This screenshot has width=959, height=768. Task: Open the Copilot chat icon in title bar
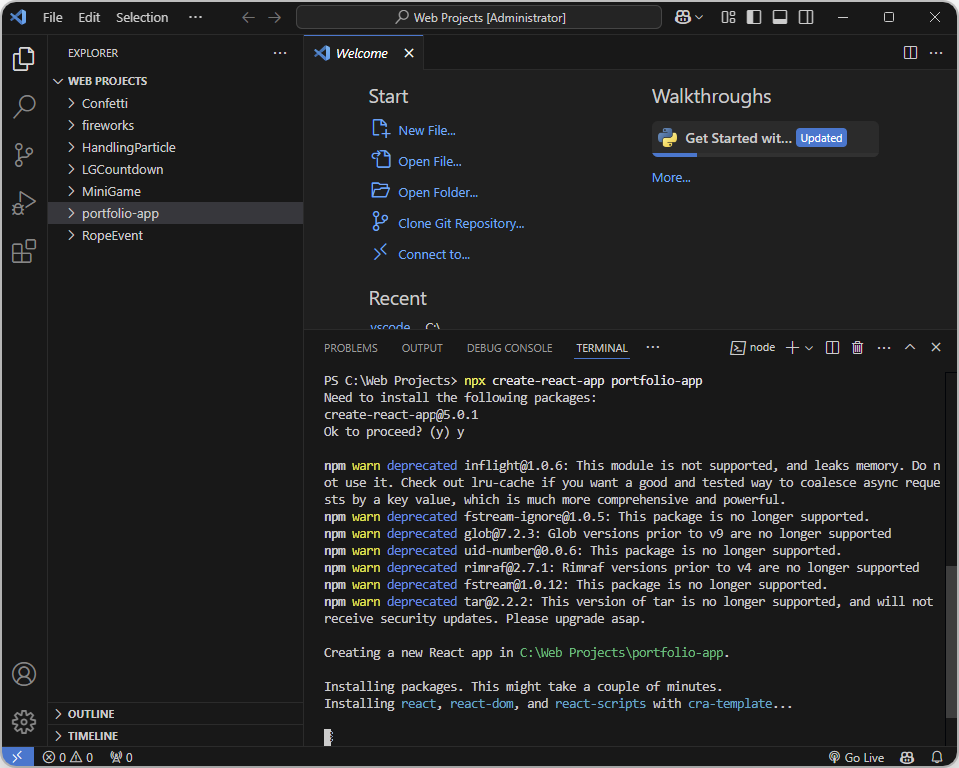(x=683, y=17)
